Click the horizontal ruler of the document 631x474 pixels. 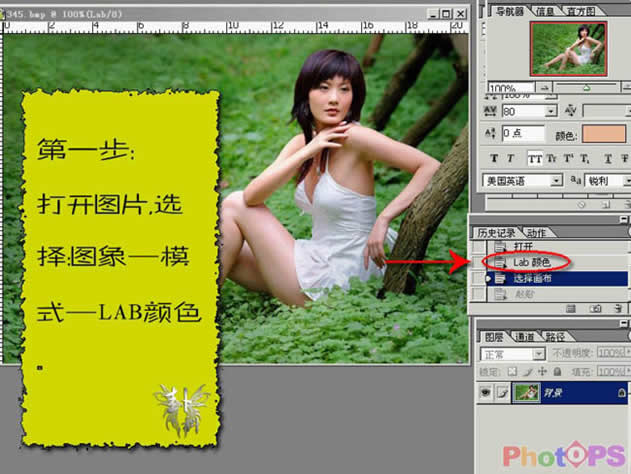click(x=236, y=27)
